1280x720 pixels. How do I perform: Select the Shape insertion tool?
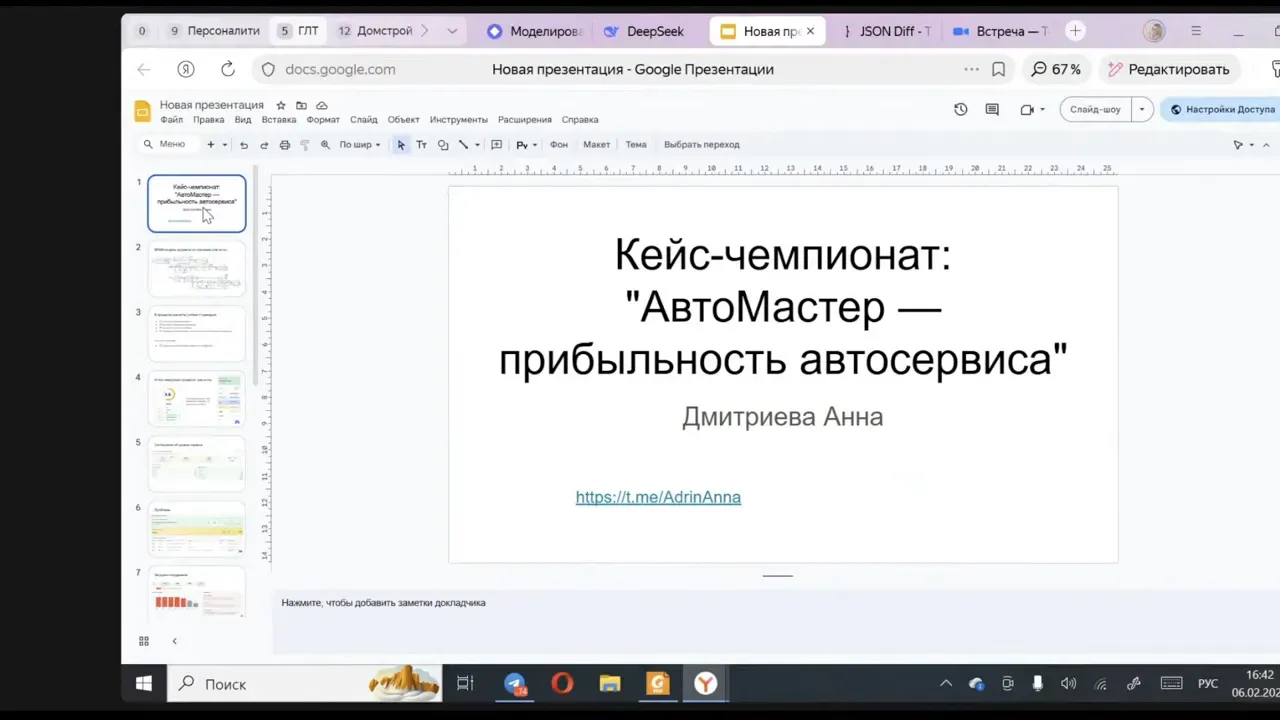tap(442, 144)
